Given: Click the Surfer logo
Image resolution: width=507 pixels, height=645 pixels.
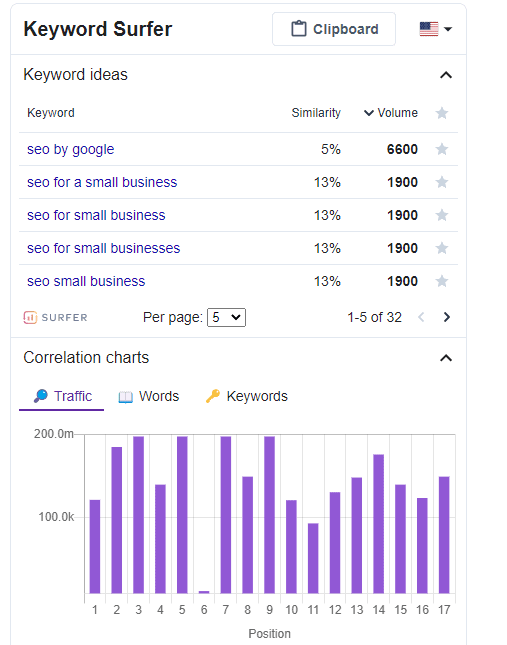Looking at the screenshot, I should coord(56,318).
